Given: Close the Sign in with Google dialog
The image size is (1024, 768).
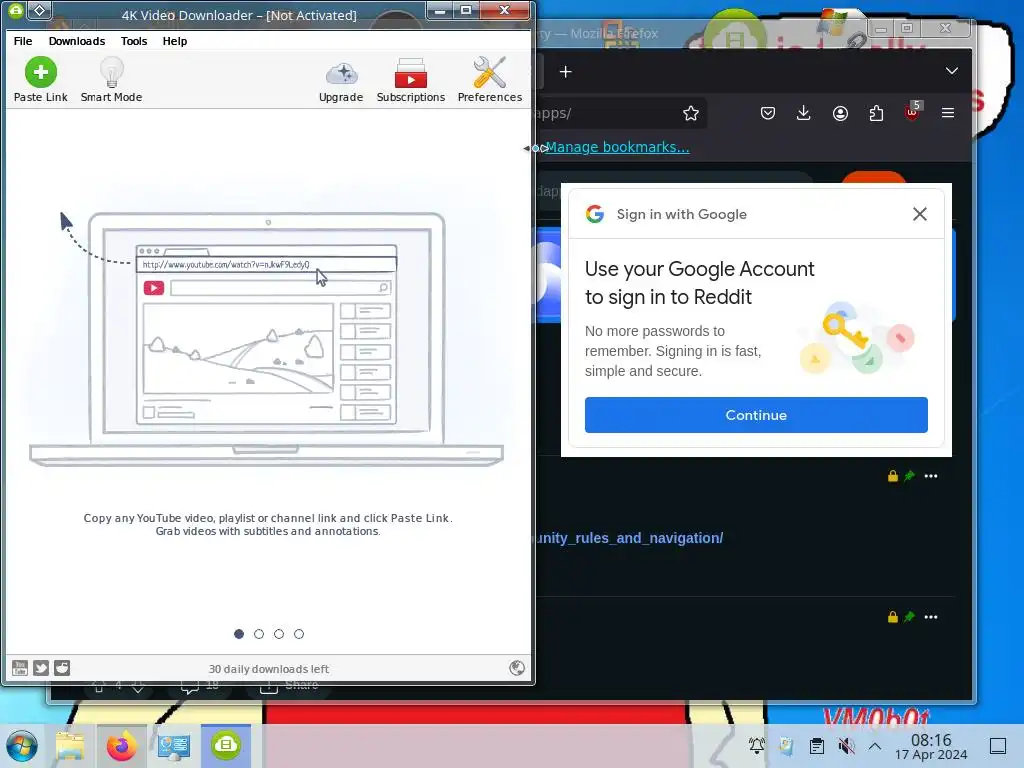Looking at the screenshot, I should click(920, 214).
